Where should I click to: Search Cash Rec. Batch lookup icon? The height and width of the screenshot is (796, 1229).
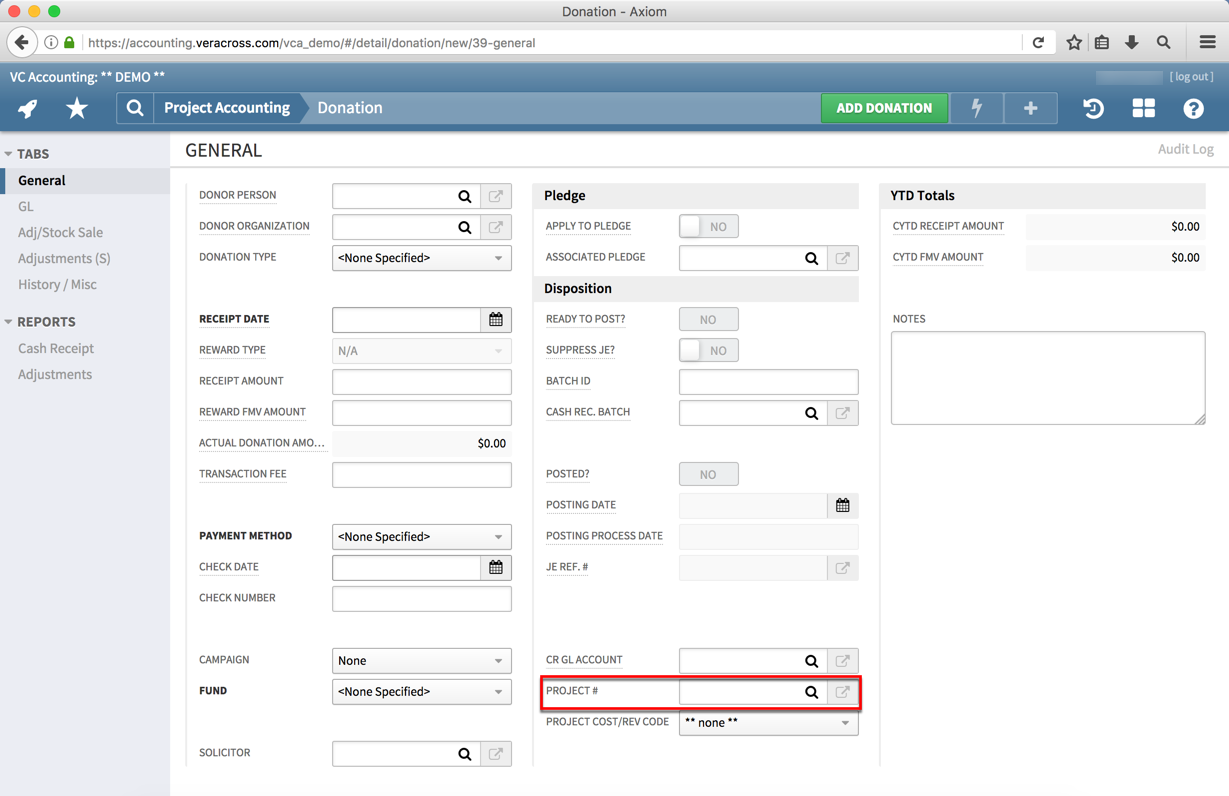click(x=812, y=413)
